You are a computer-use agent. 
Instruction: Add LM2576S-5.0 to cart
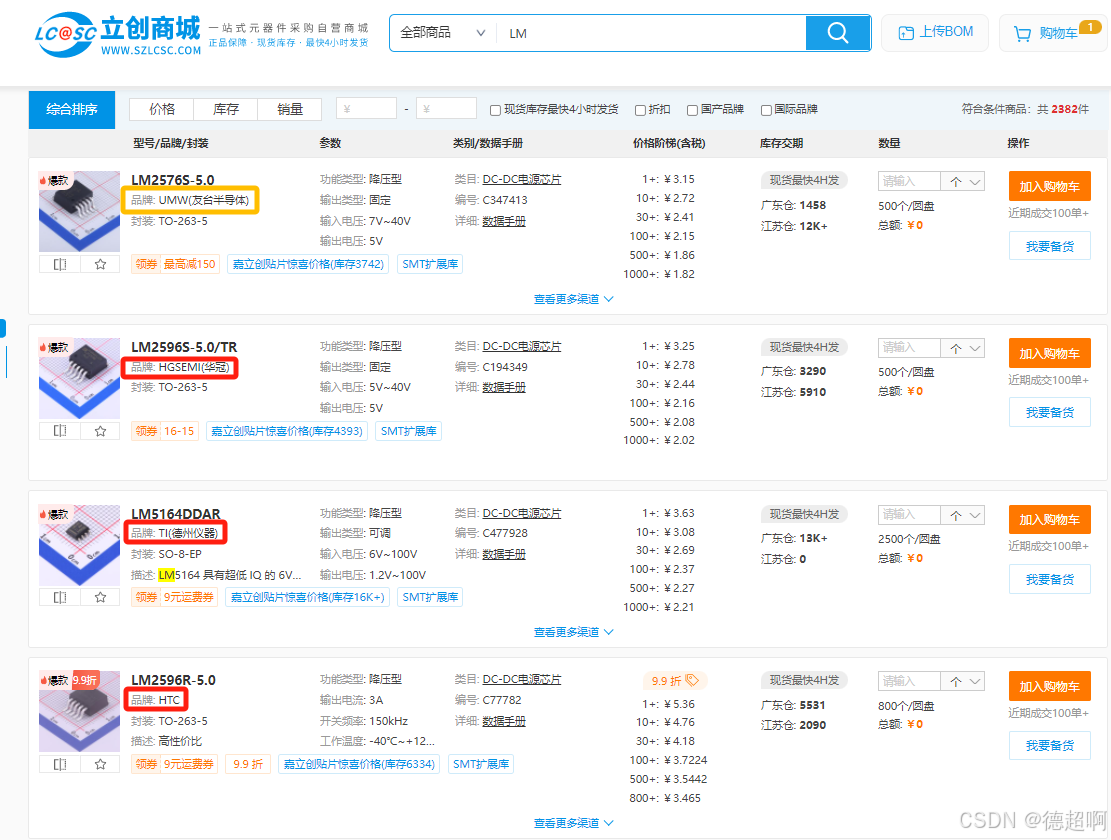(x=1049, y=186)
